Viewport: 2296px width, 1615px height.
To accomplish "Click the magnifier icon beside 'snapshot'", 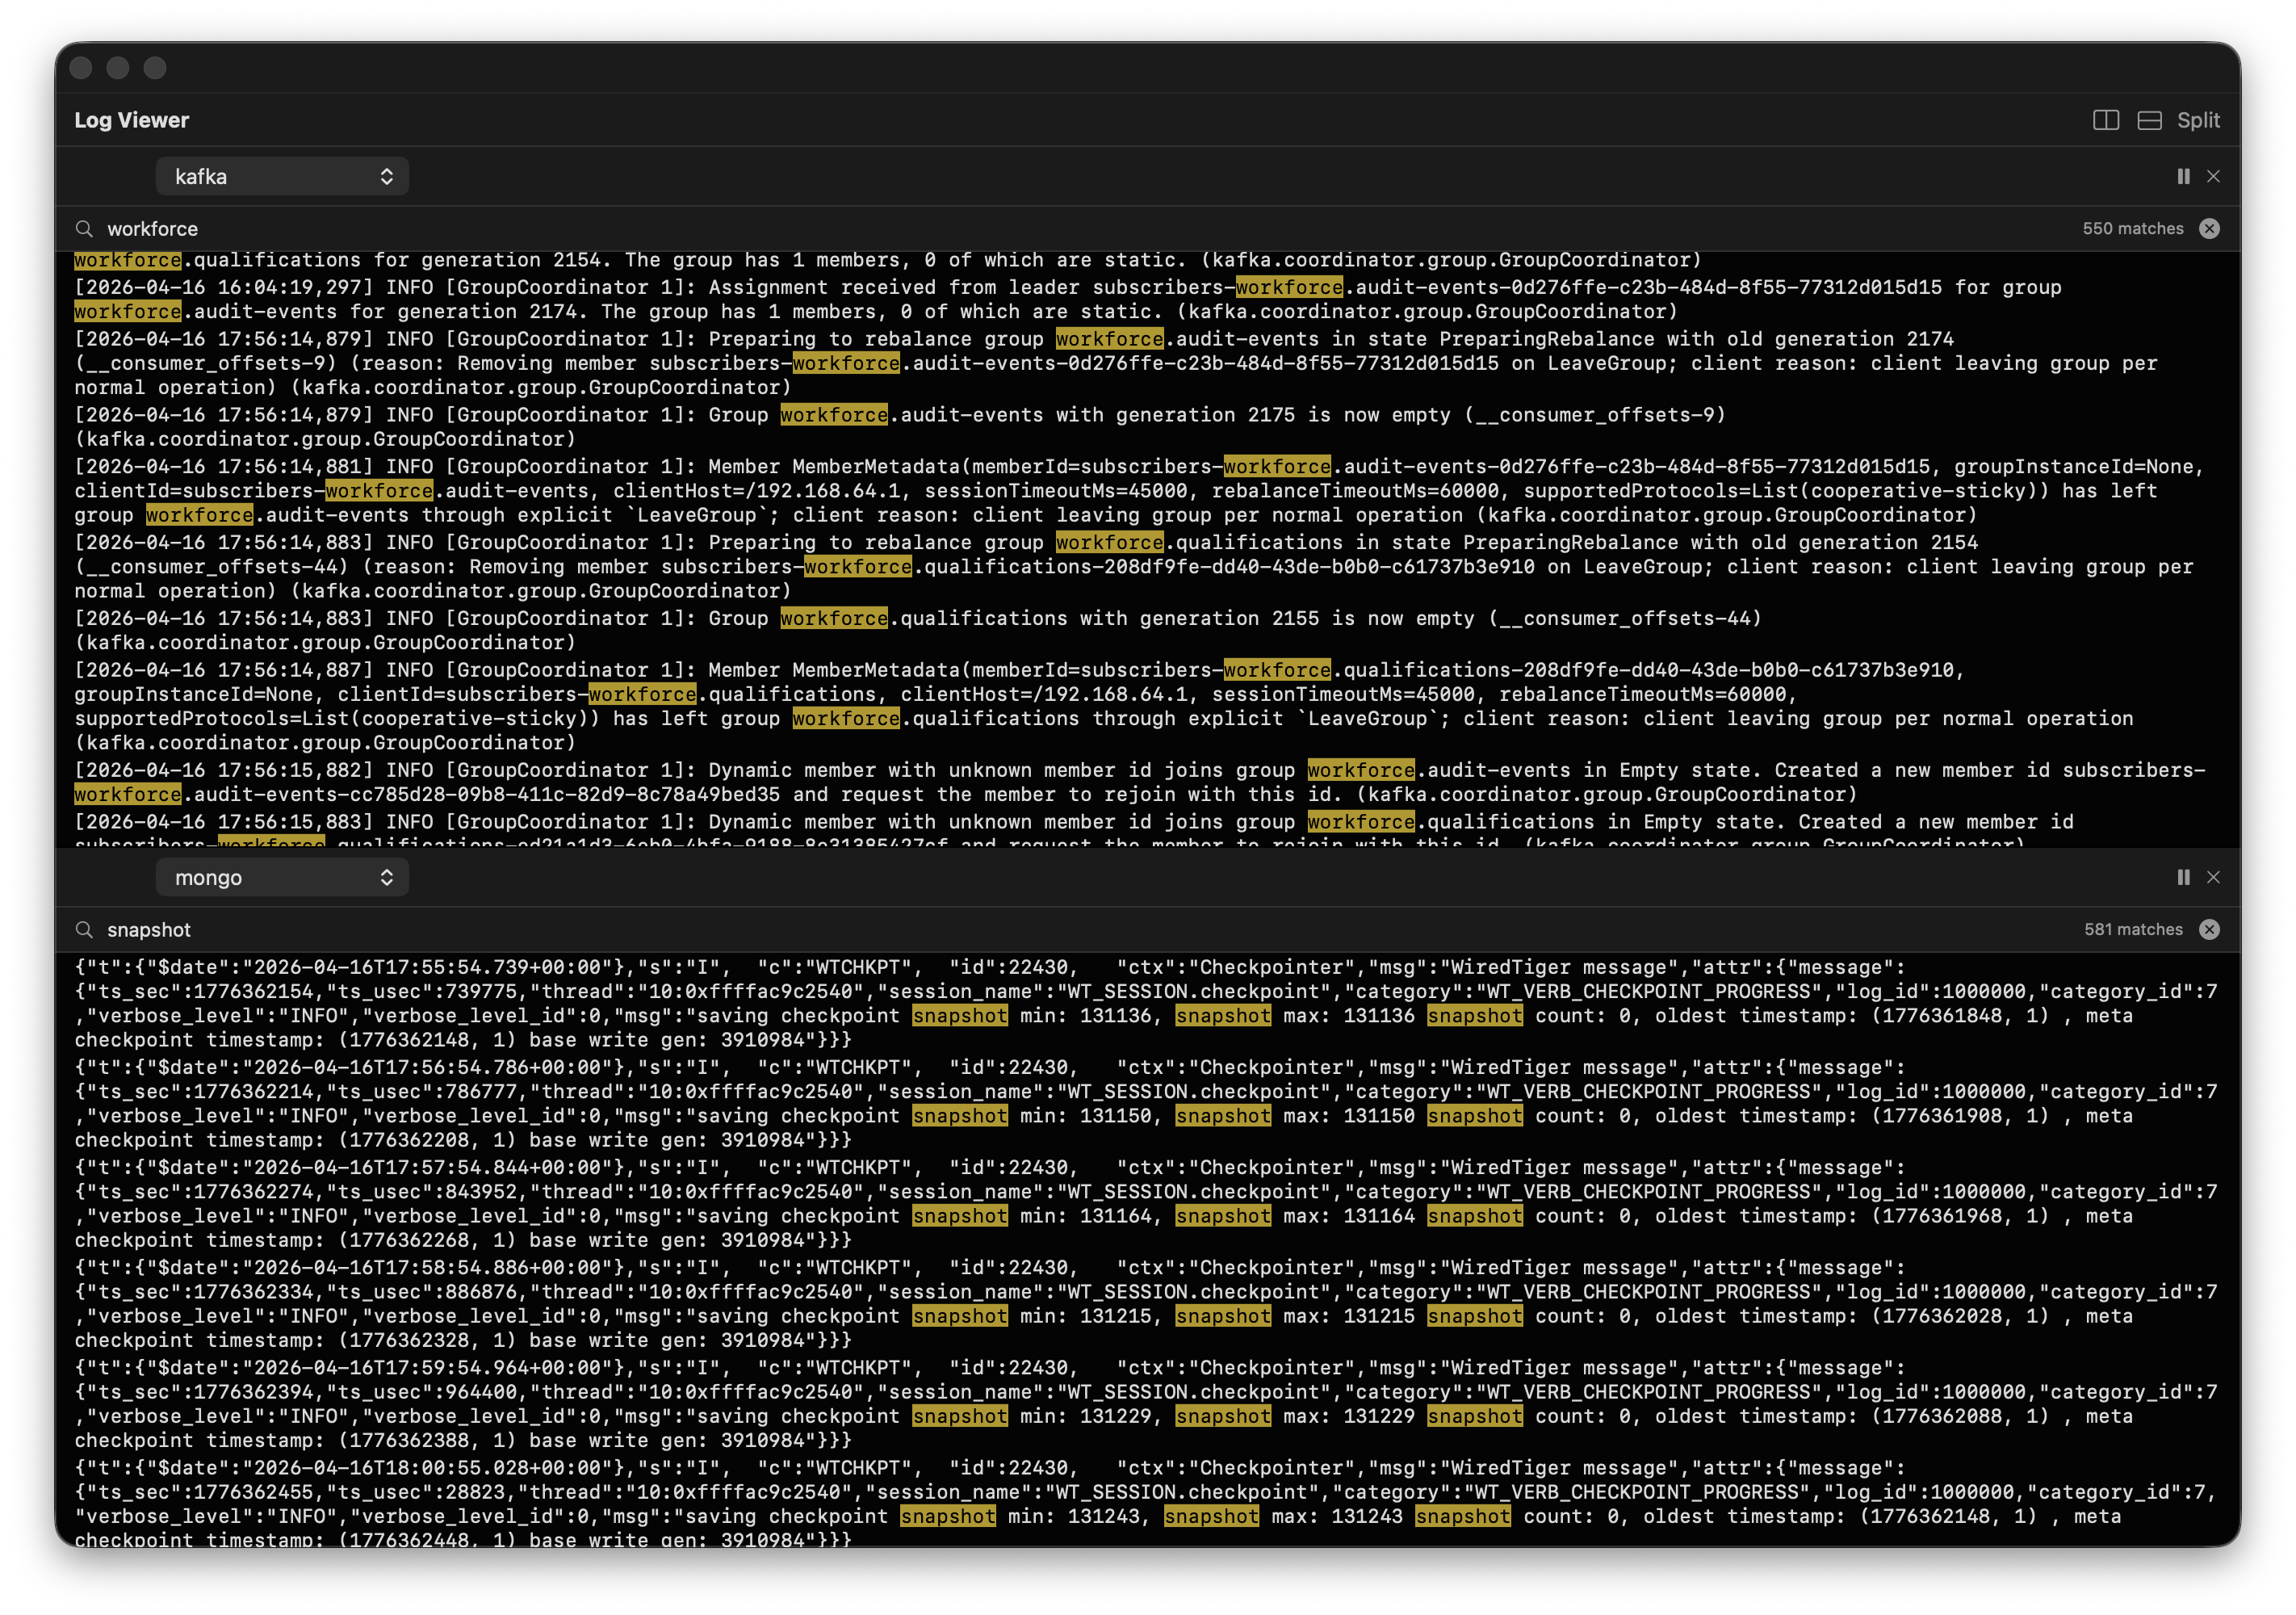I will point(84,930).
